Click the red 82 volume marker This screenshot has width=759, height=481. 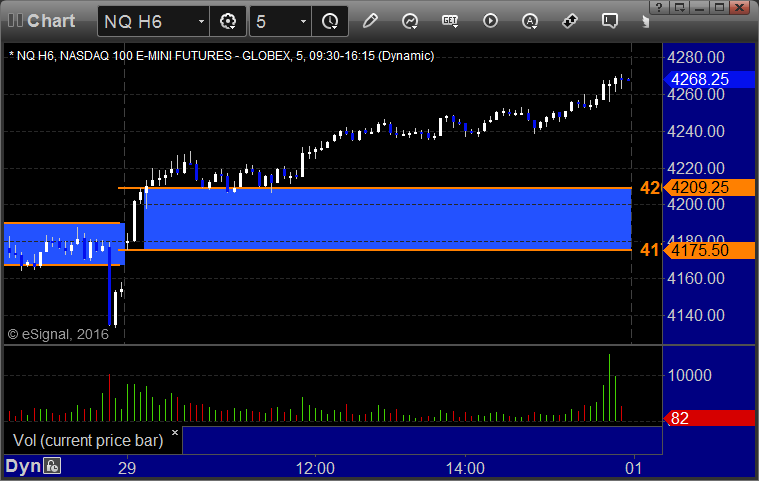pyautogui.click(x=709, y=418)
